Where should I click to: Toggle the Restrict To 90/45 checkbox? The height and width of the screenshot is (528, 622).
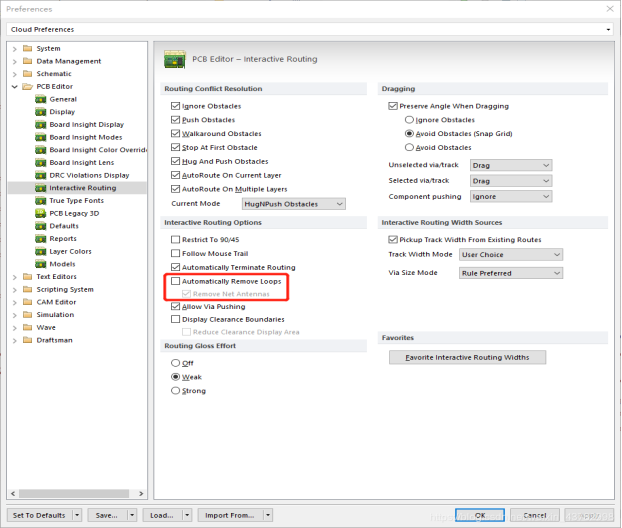[x=176, y=240]
